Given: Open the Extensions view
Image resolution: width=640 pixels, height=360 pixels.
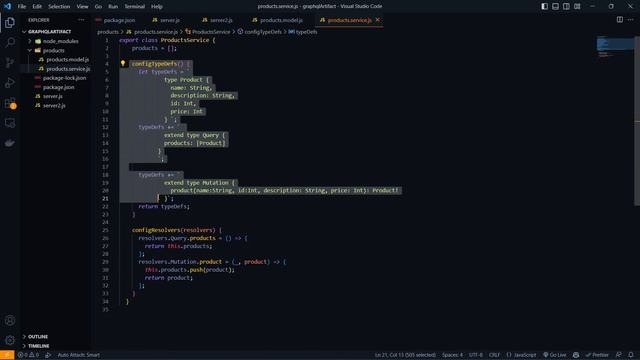Looking at the screenshot, I should 10,103.
